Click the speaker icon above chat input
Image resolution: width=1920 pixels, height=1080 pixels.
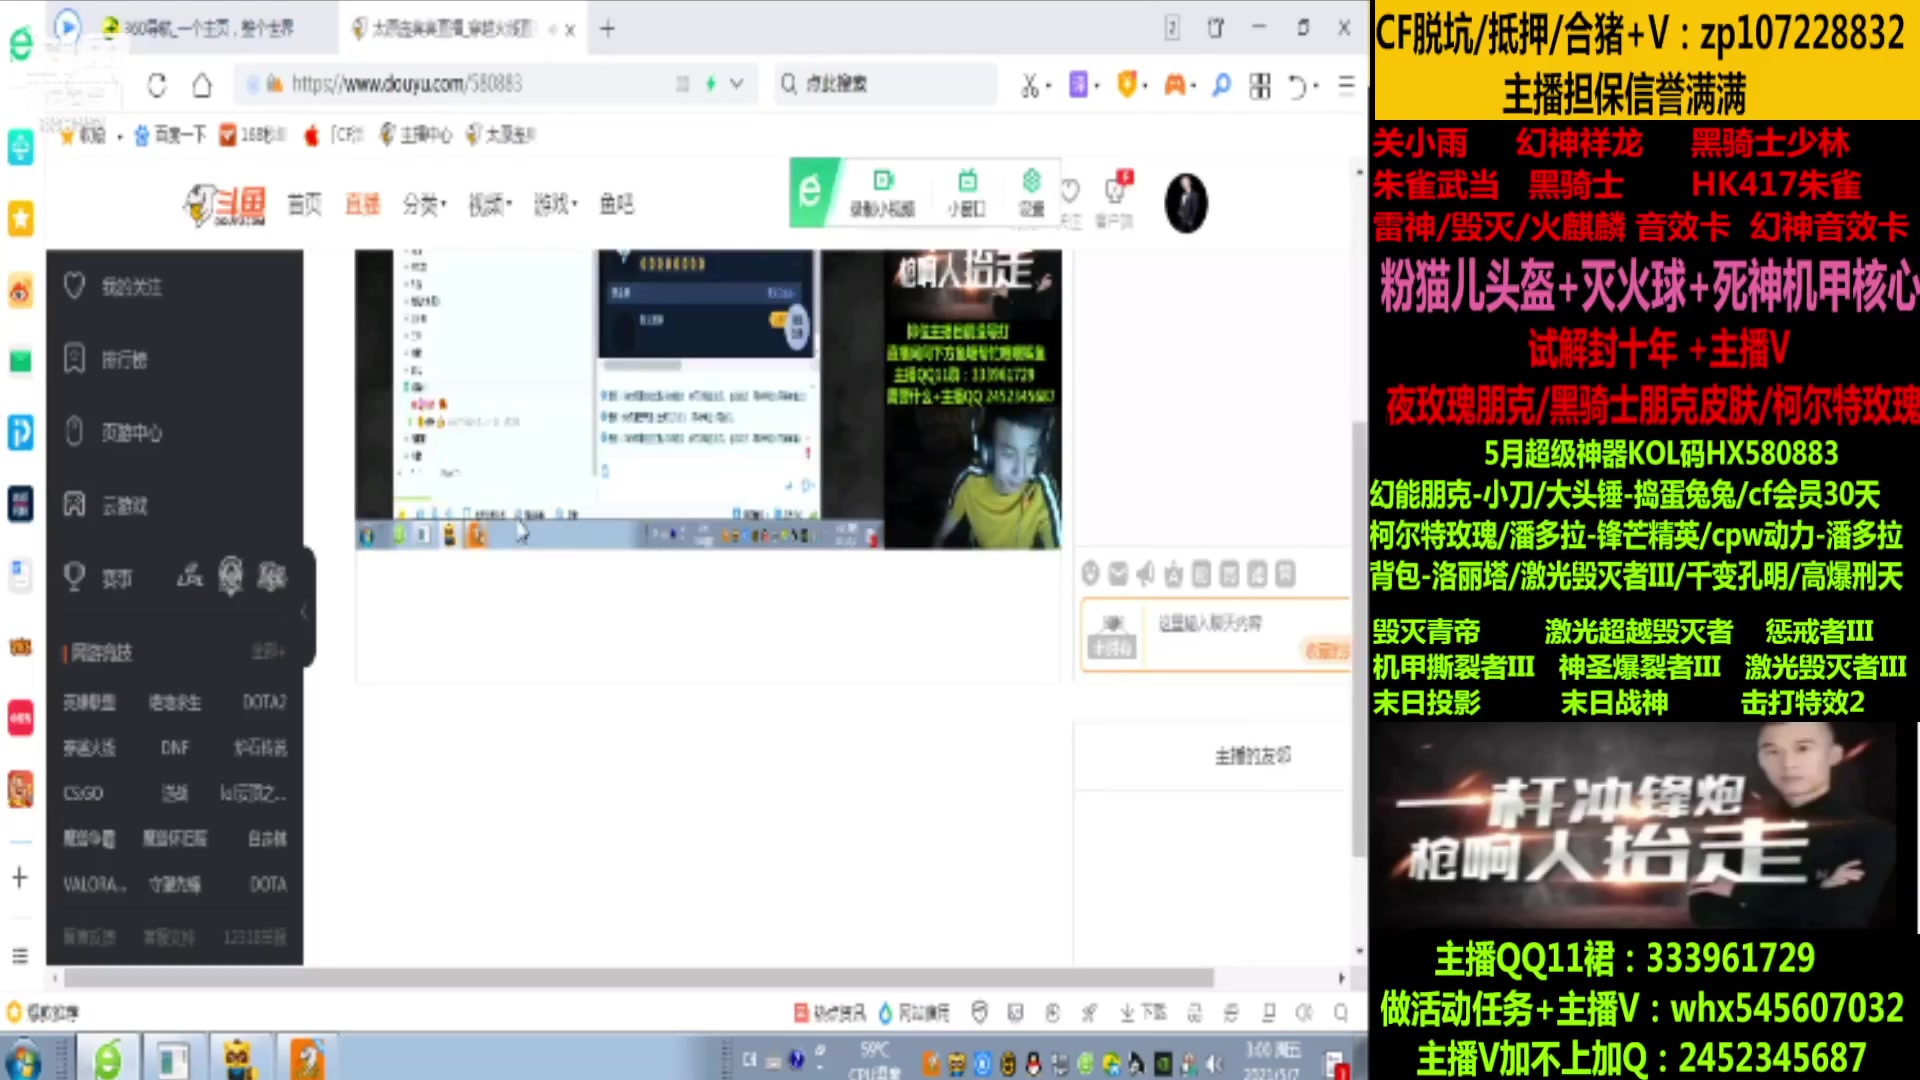pyautogui.click(x=1146, y=574)
